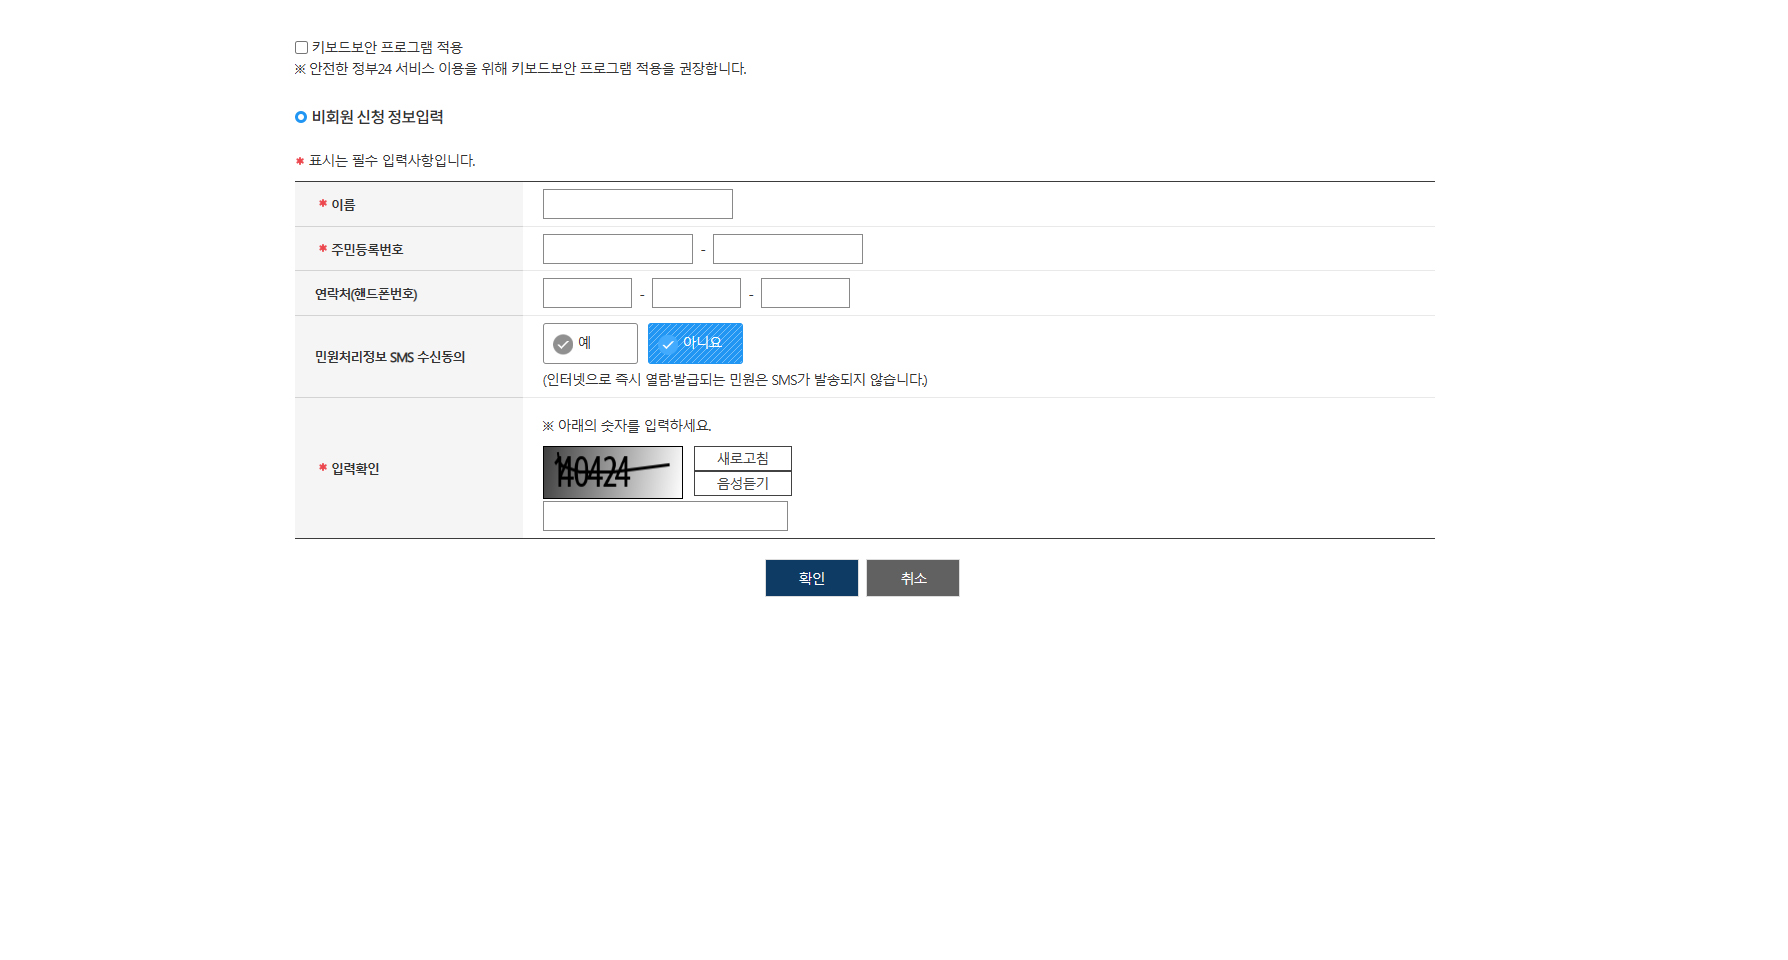Click the second 주민등록번호 input box
The image size is (1788, 960).
coord(787,248)
